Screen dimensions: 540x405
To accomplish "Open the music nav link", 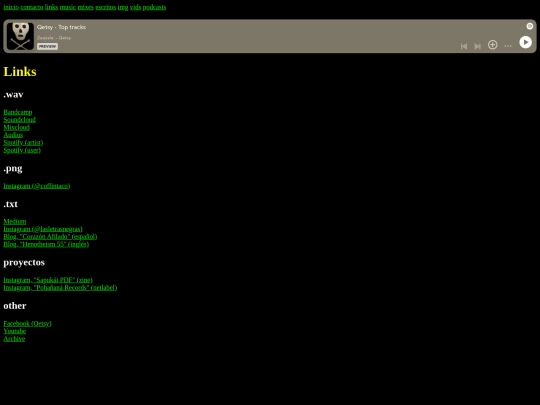I will pyautogui.click(x=68, y=7).
